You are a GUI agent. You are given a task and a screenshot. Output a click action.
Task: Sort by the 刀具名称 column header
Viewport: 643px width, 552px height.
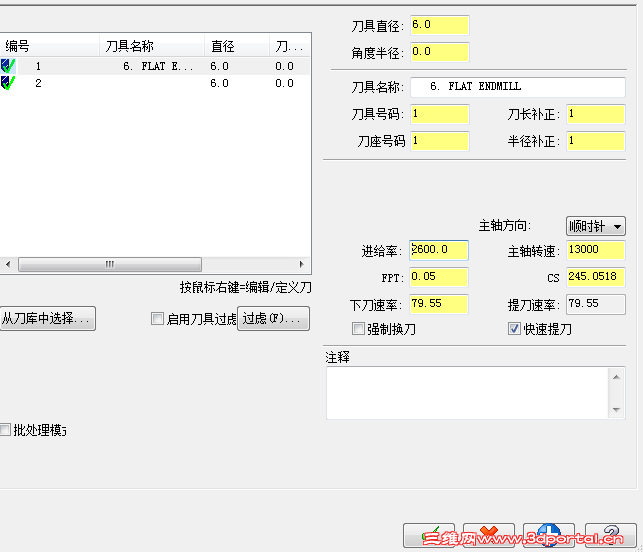pyautogui.click(x=152, y=46)
